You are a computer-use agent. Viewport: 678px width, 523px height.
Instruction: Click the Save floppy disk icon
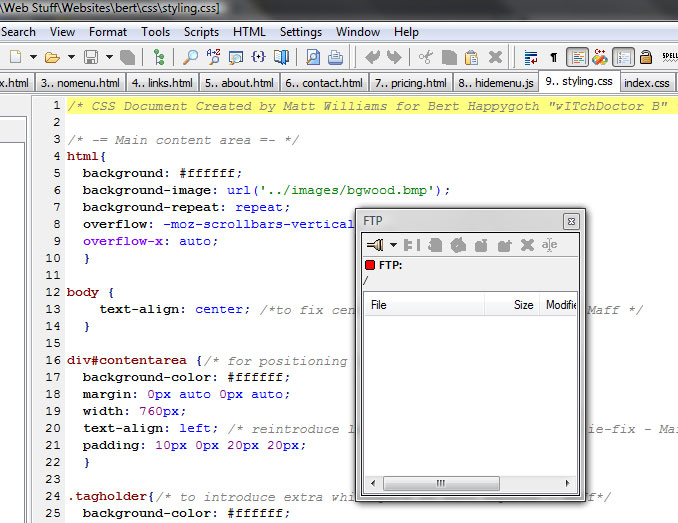(x=91, y=58)
